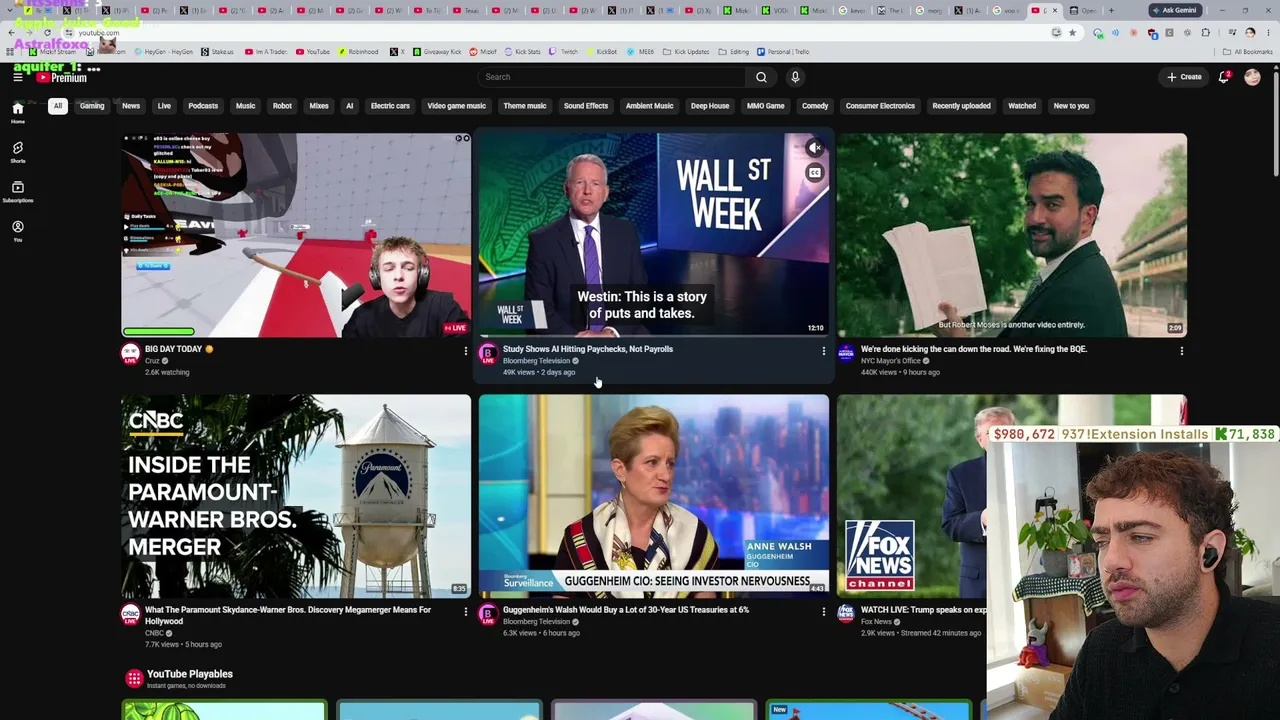Open the account avatar menu
The image size is (1280, 720).
coord(1252,77)
